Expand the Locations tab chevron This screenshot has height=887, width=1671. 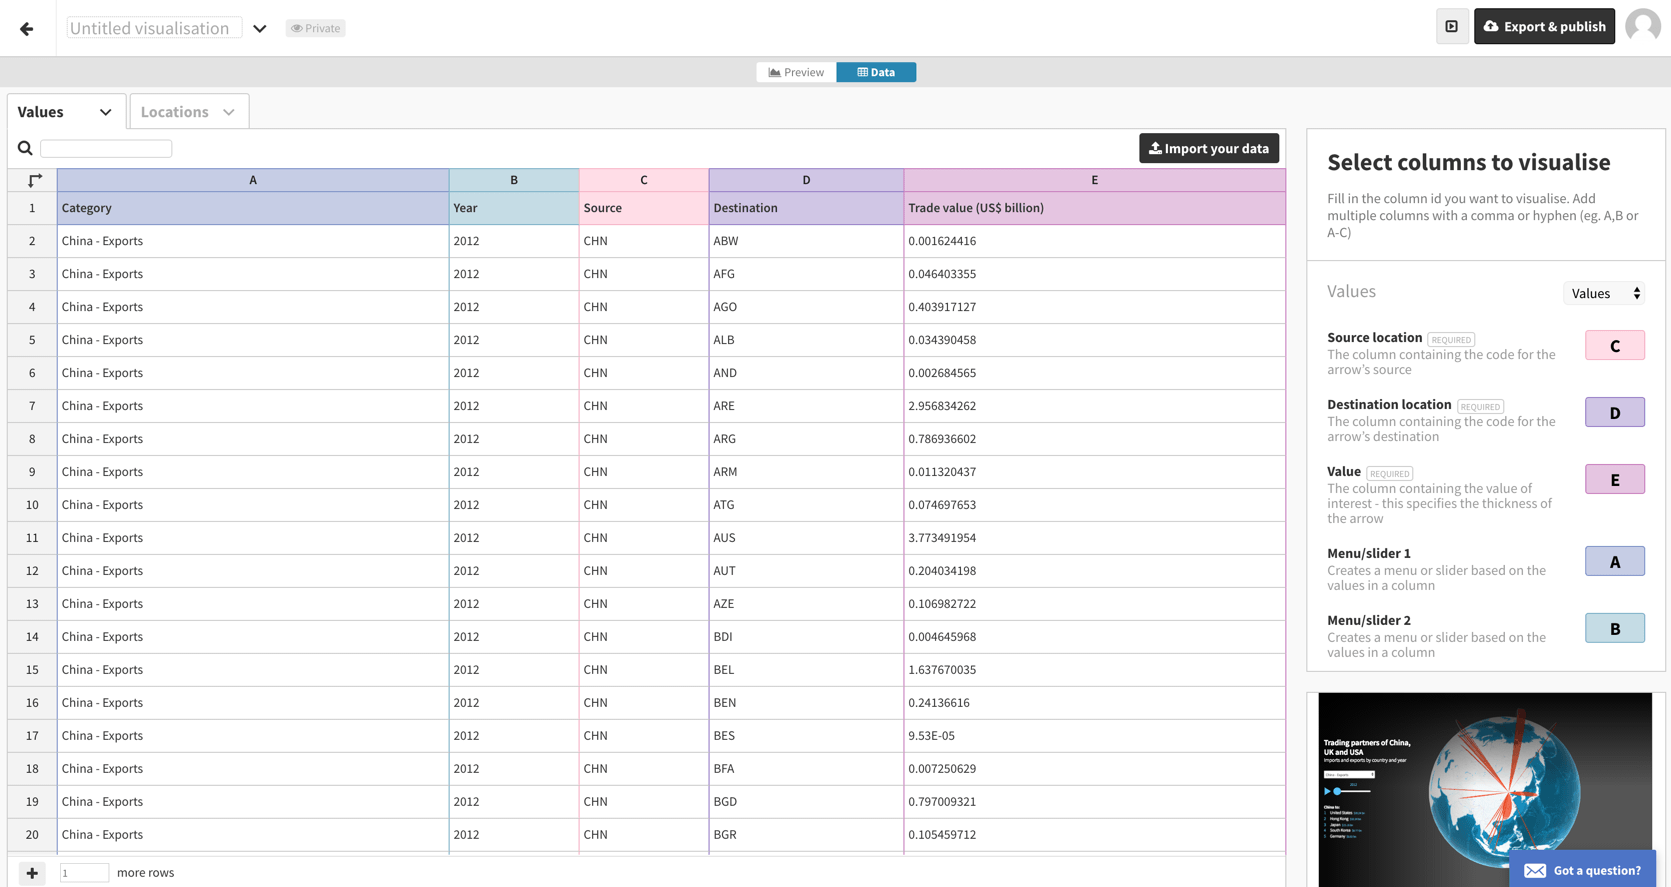click(x=229, y=112)
